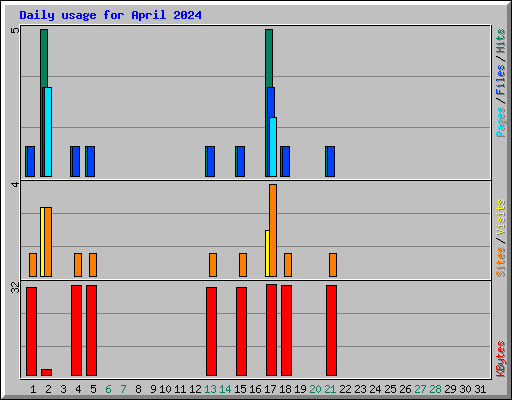Click the green weekend day label '7'
Screen dimensions: 512x400
pos(123,389)
